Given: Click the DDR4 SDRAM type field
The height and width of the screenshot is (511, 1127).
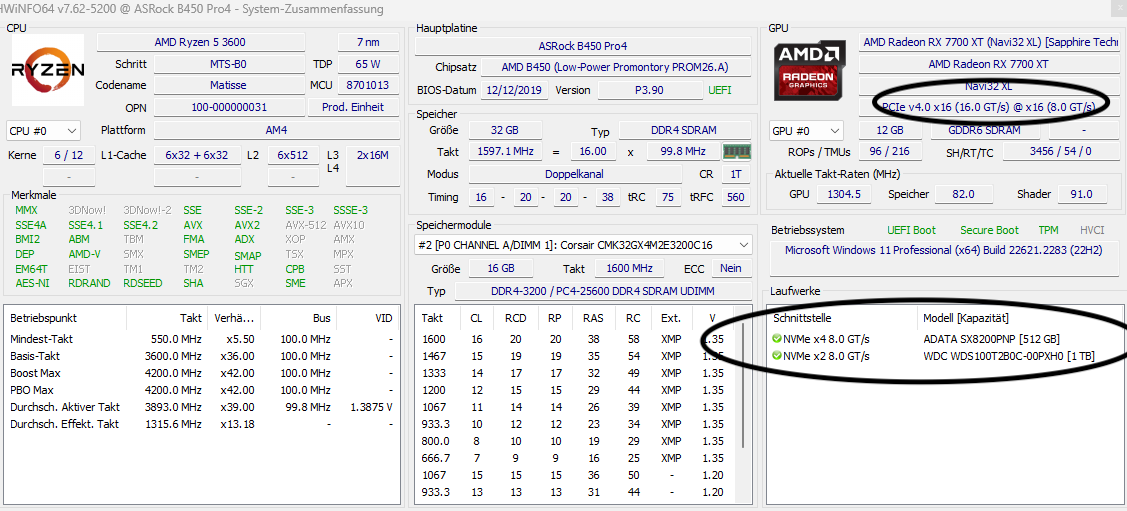Looking at the screenshot, I should tap(685, 133).
